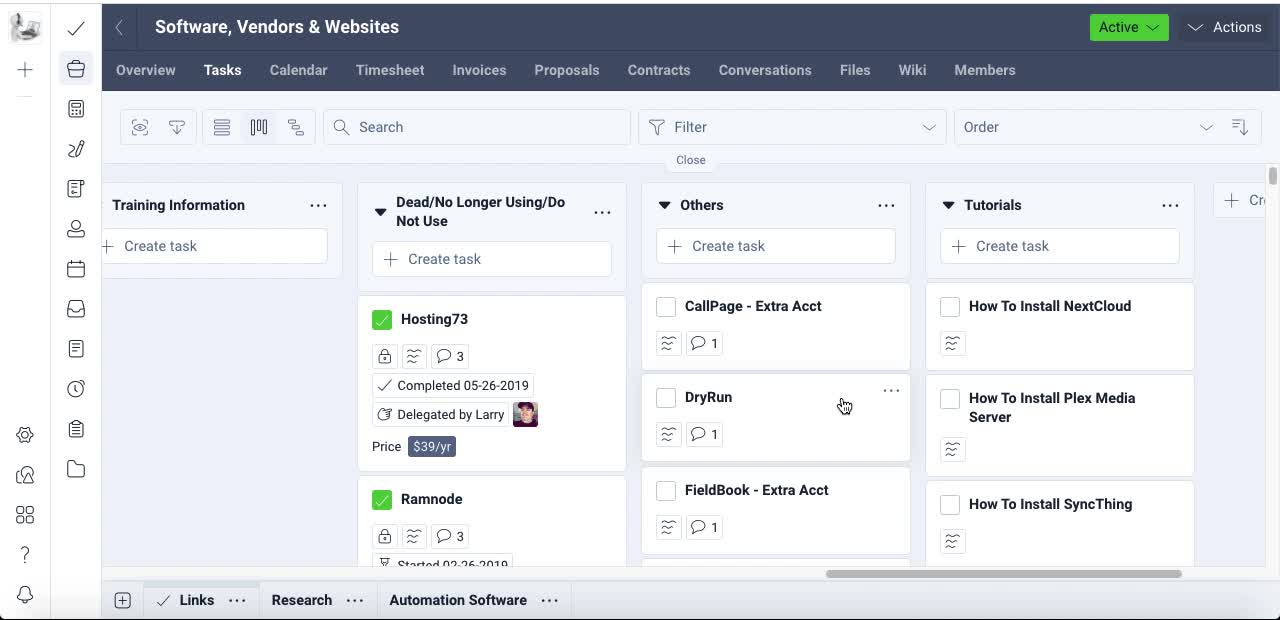Switch to kanban board view icon

tap(259, 127)
